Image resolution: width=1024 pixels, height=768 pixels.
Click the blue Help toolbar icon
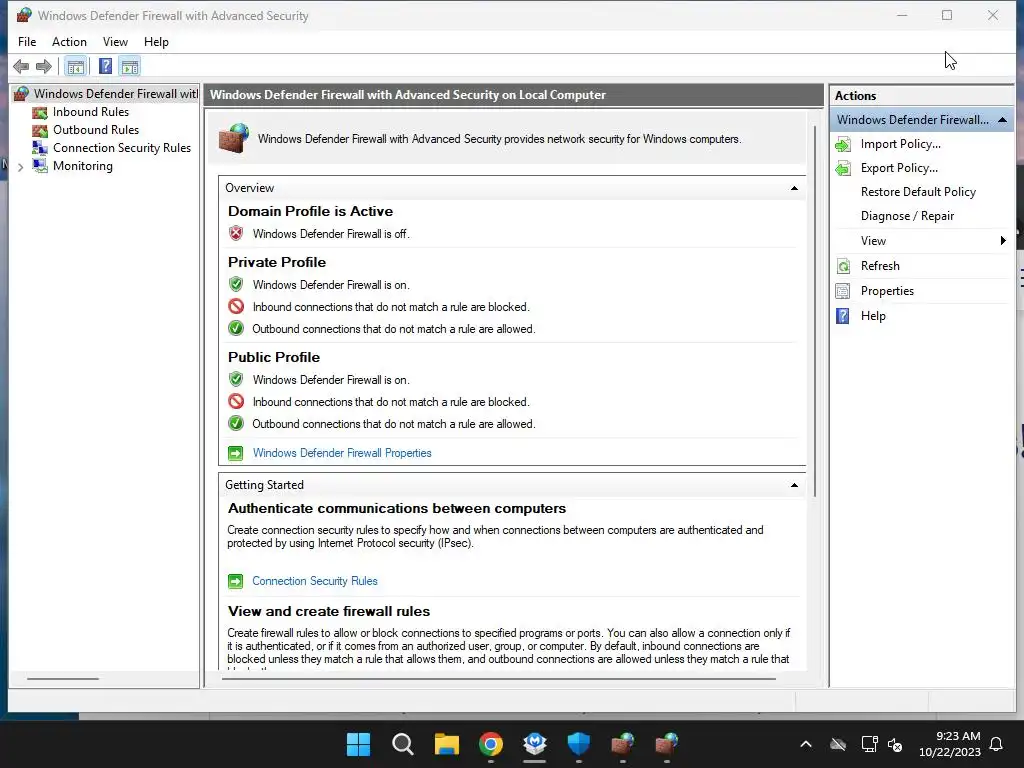pos(105,66)
